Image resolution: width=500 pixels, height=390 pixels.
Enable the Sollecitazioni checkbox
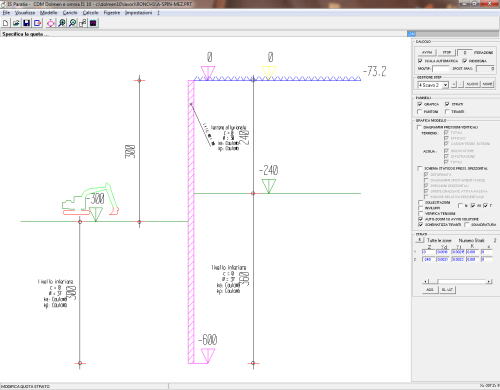(421, 202)
